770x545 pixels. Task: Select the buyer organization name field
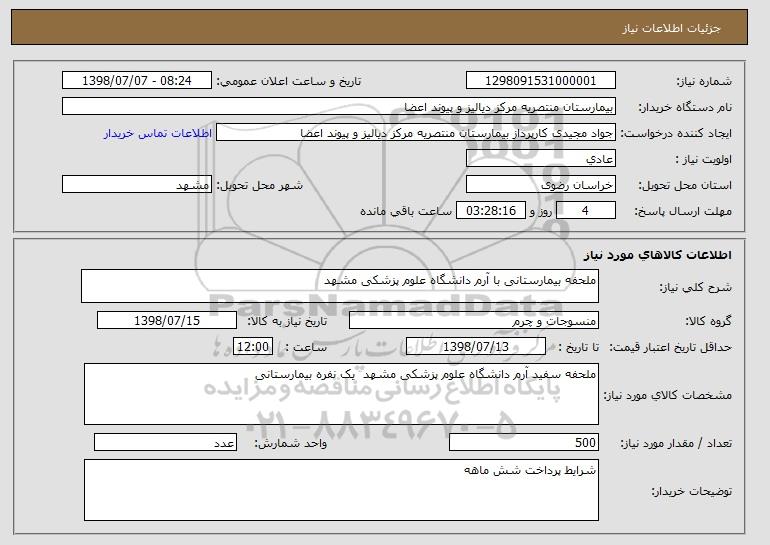coord(339,107)
